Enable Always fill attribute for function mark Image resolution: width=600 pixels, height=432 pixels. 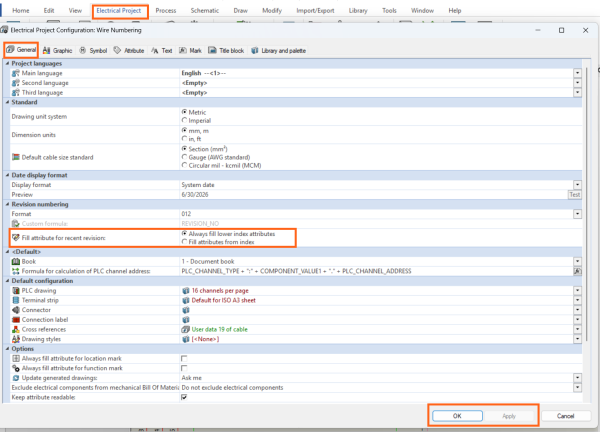(184, 368)
